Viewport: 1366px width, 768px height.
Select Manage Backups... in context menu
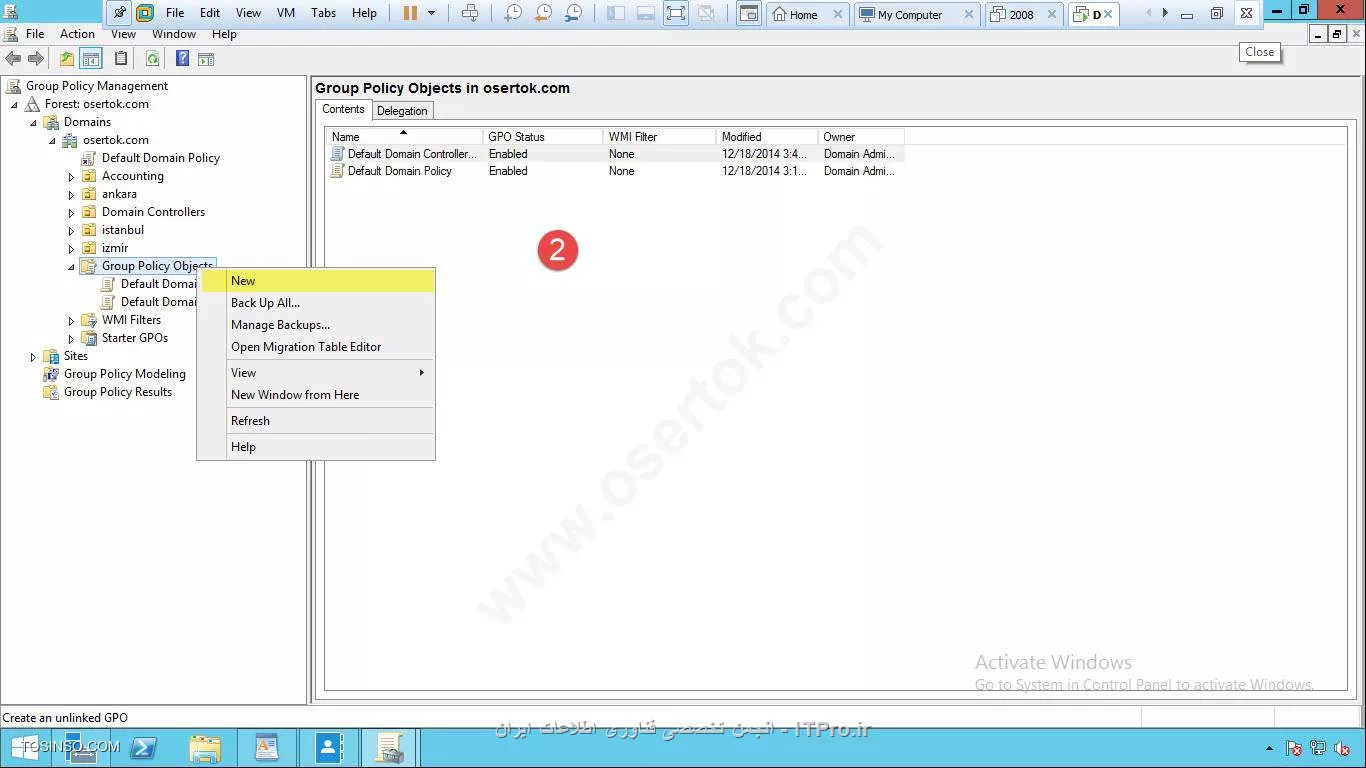tap(317, 325)
